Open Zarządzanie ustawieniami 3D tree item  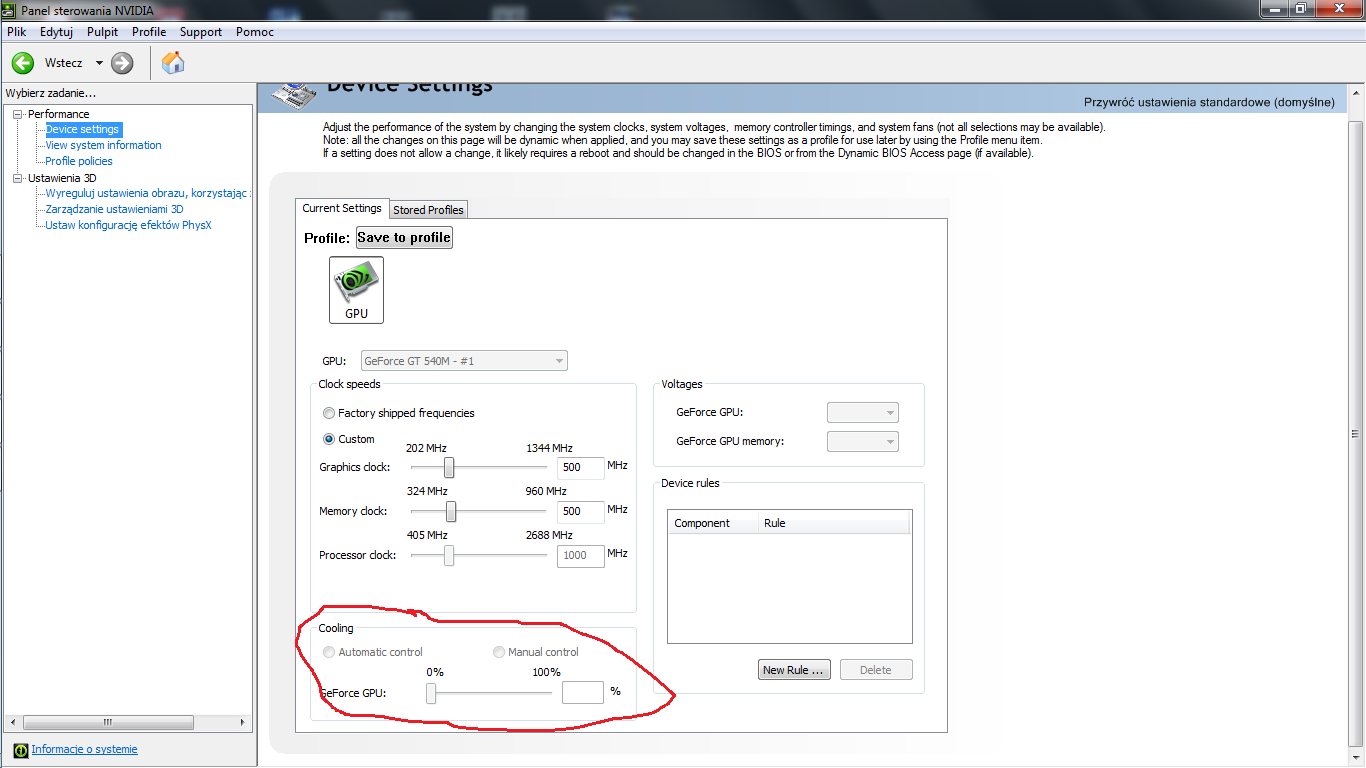click(x=114, y=210)
